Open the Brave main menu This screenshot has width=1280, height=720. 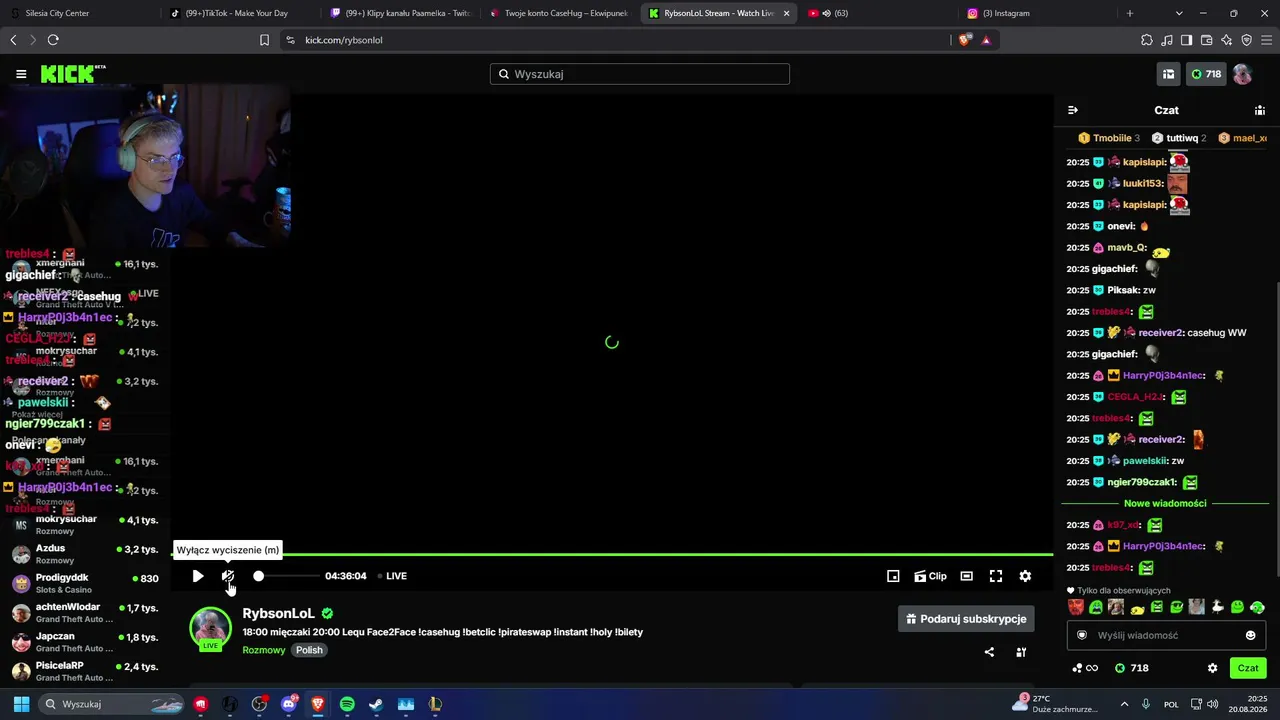point(1266,40)
